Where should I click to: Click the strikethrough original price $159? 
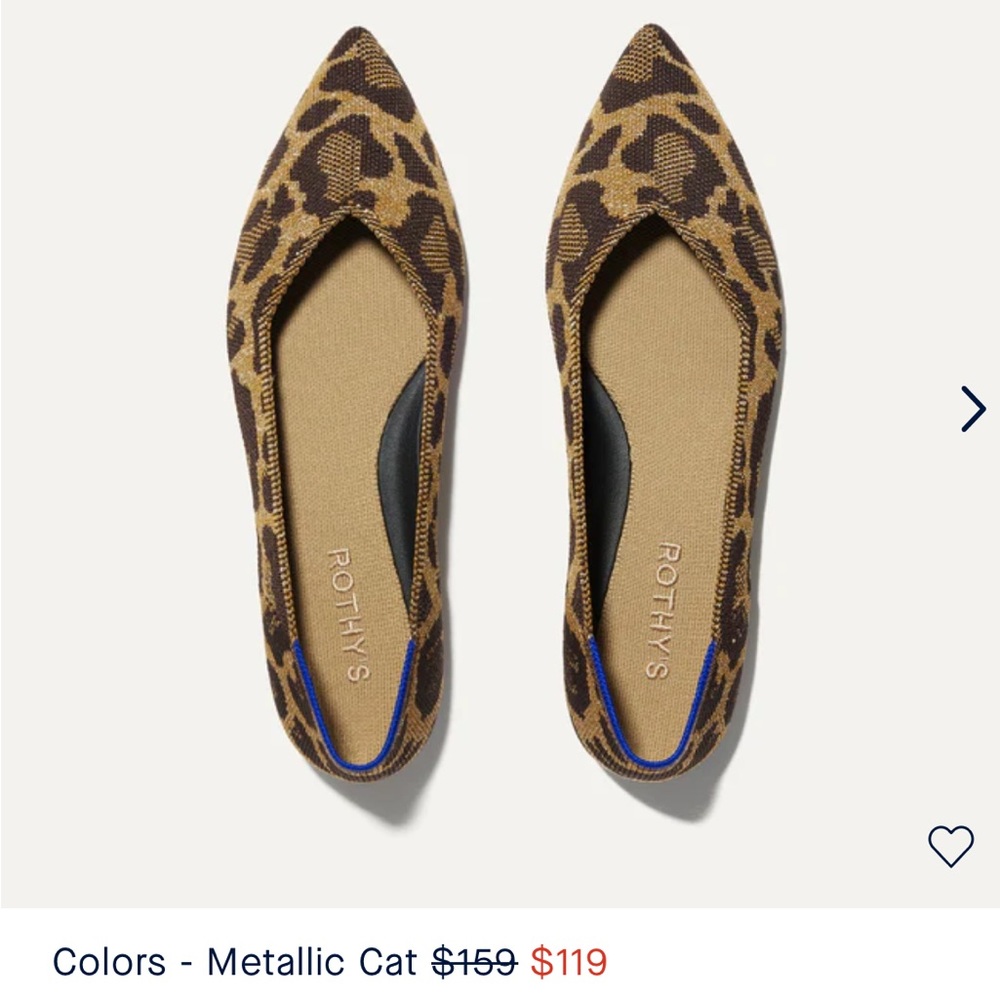tap(472, 961)
